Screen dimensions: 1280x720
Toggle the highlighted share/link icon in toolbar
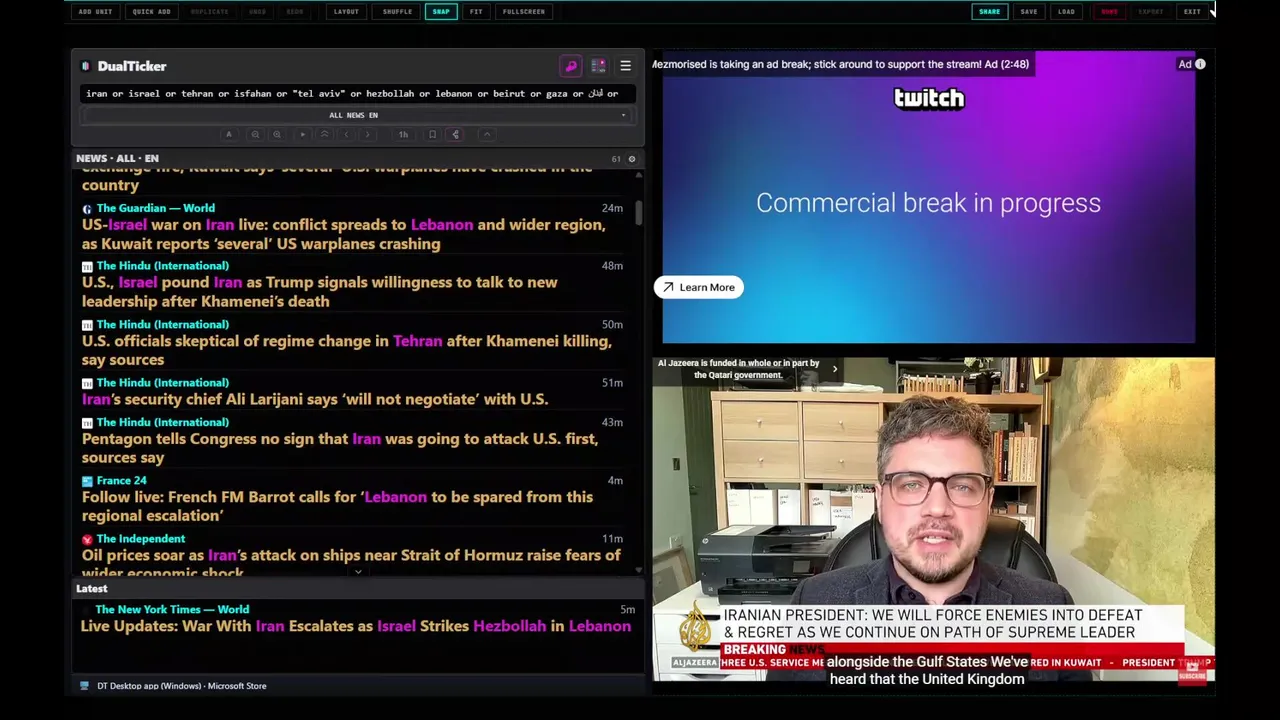(x=455, y=134)
